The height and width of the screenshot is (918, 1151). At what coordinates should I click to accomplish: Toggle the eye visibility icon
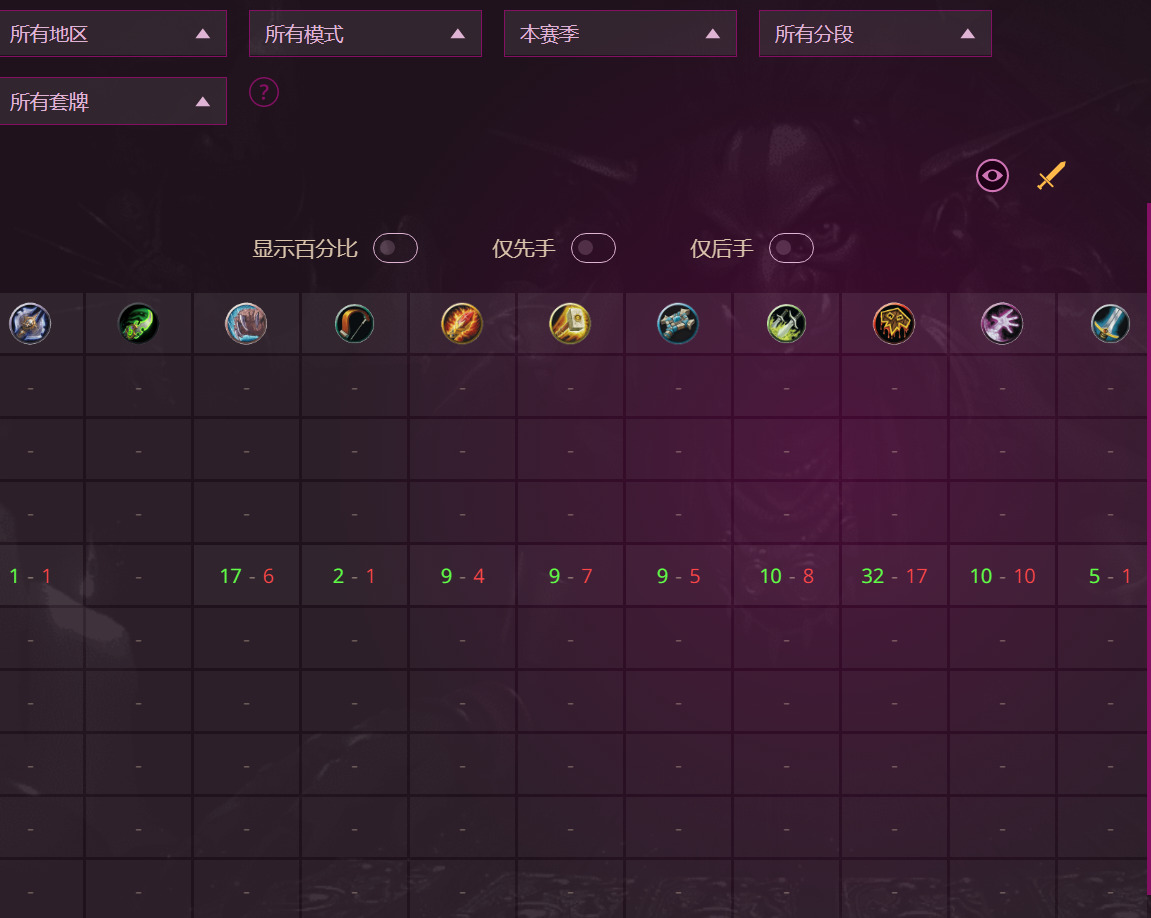[x=992, y=175]
